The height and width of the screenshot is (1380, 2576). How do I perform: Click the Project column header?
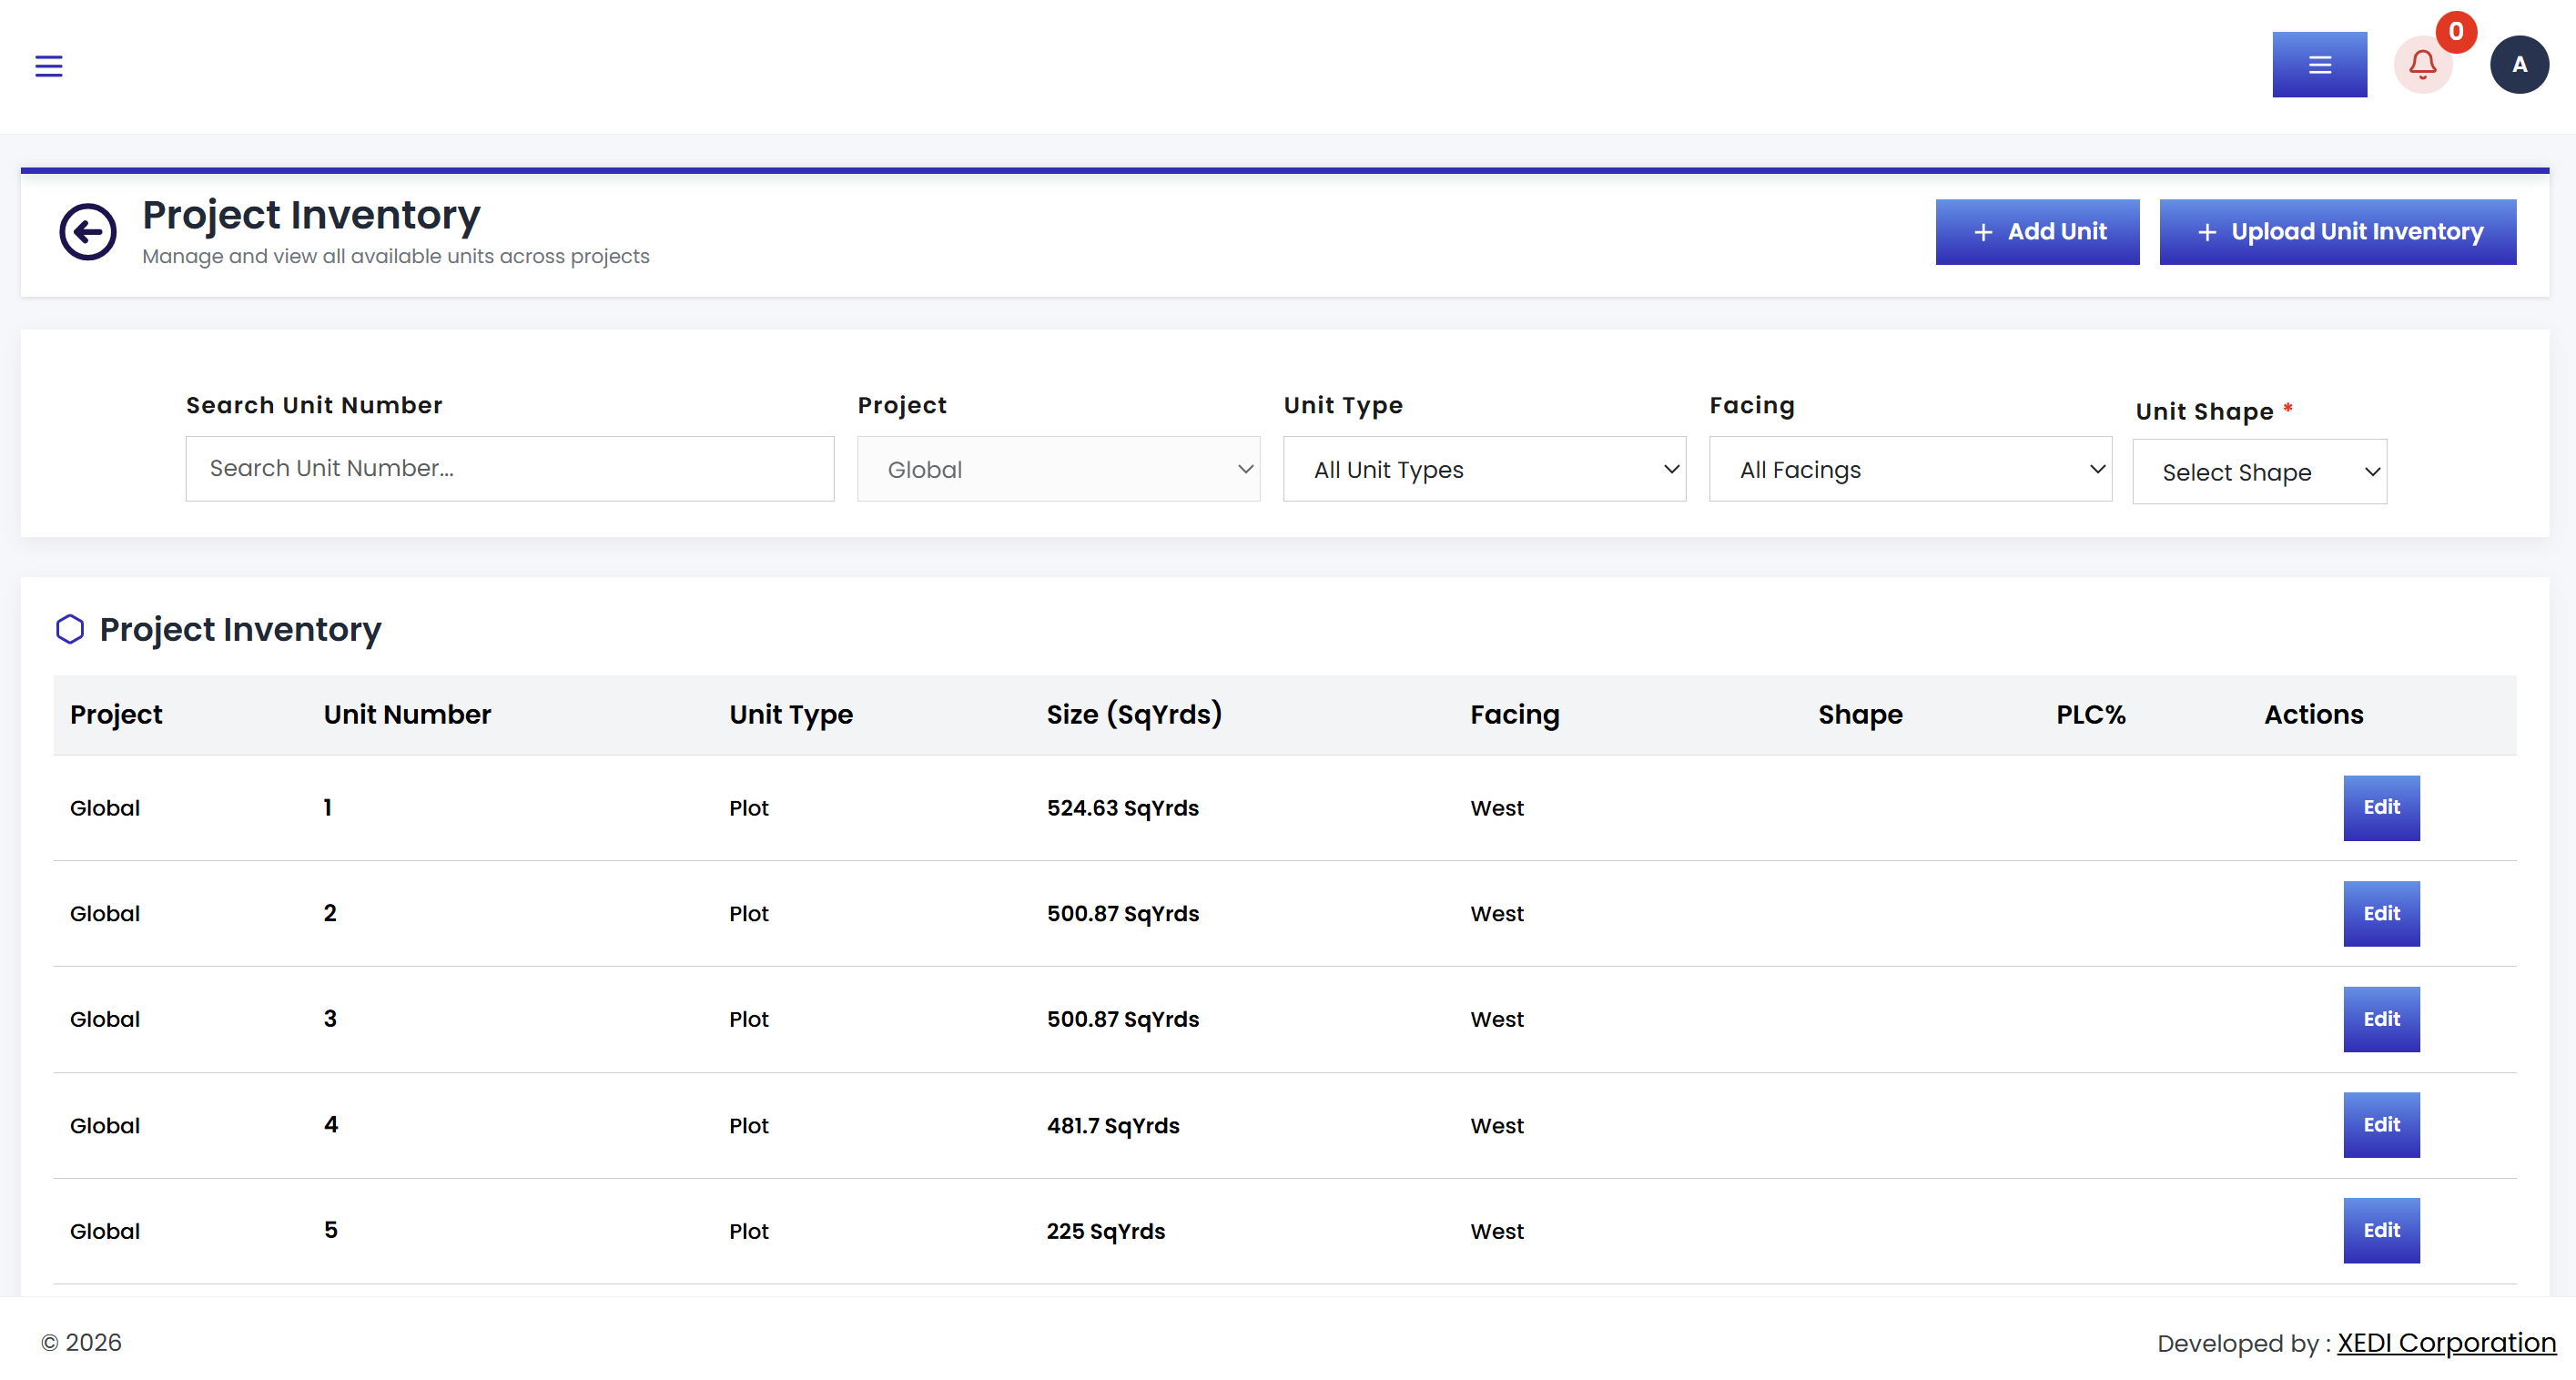pos(116,714)
